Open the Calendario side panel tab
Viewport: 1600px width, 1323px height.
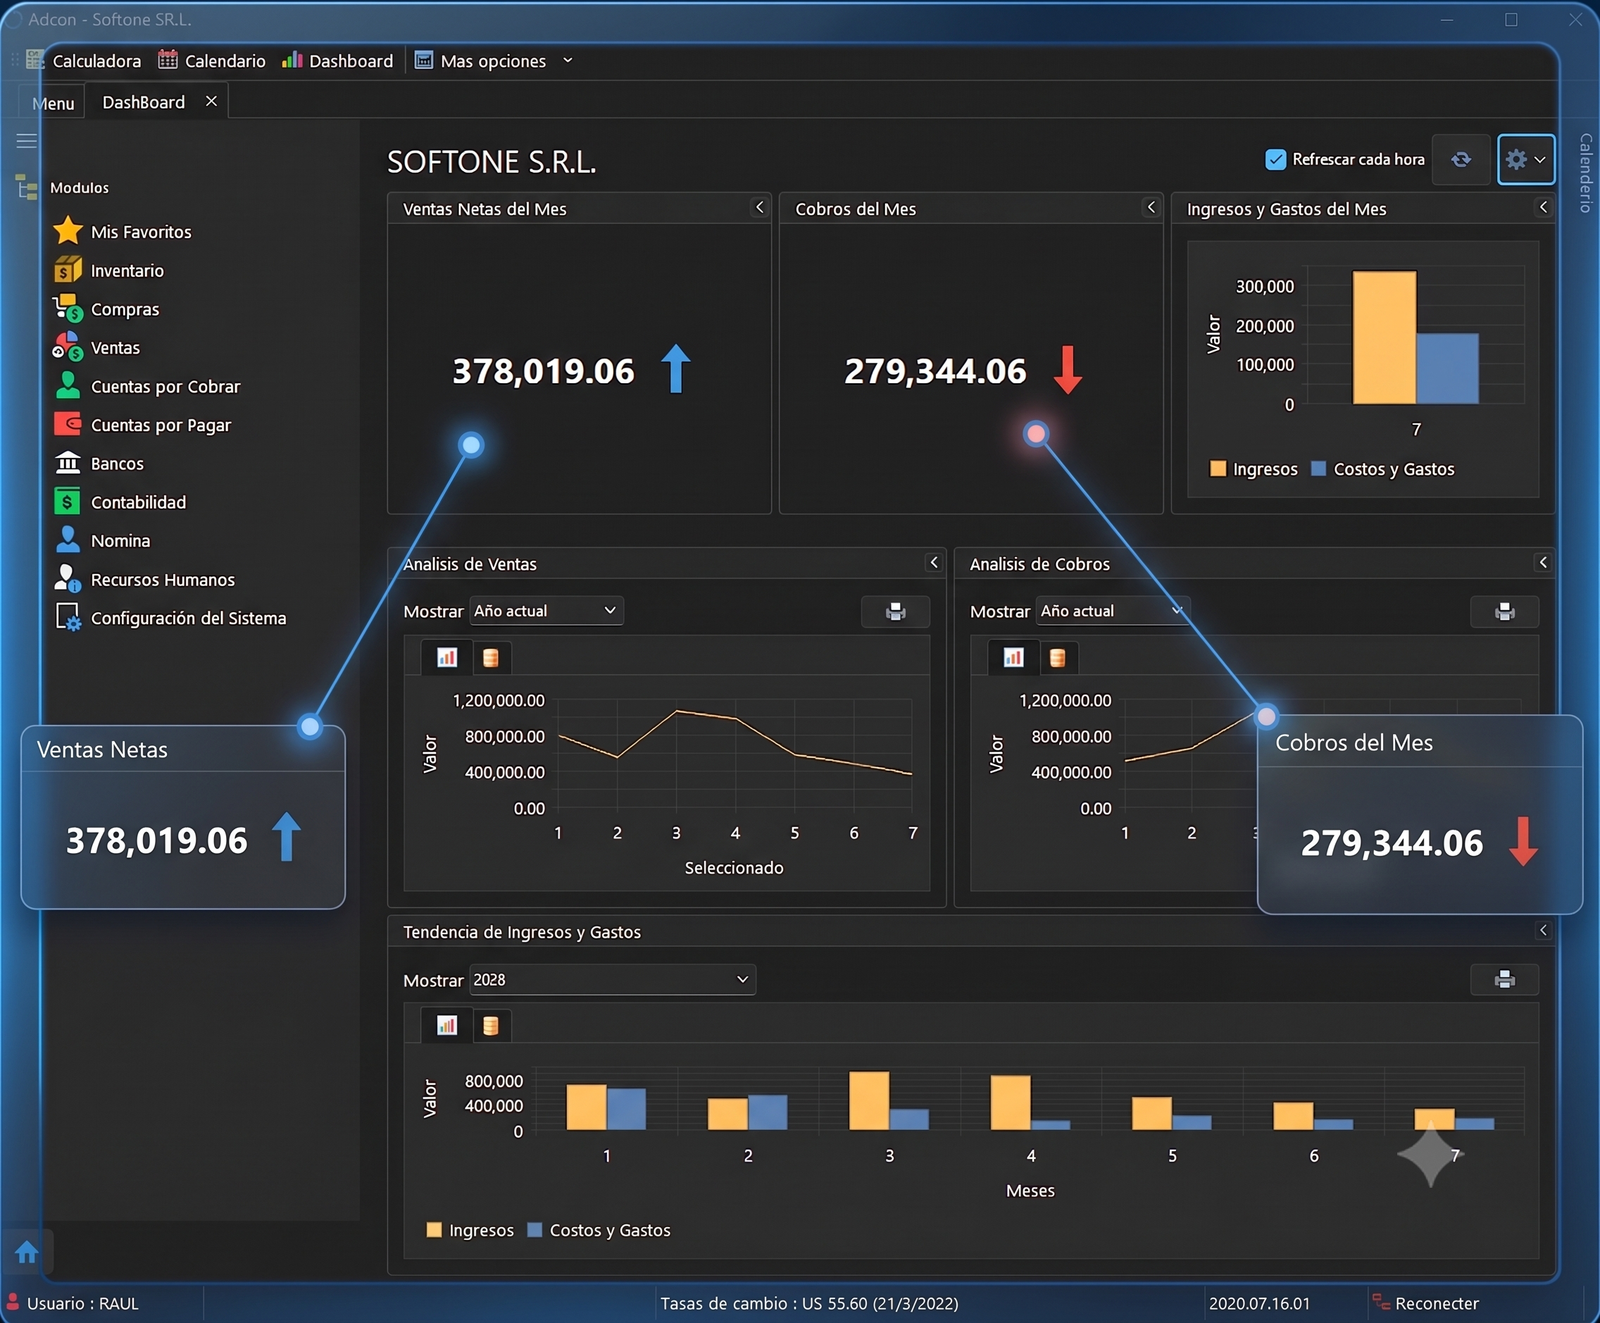(1585, 172)
